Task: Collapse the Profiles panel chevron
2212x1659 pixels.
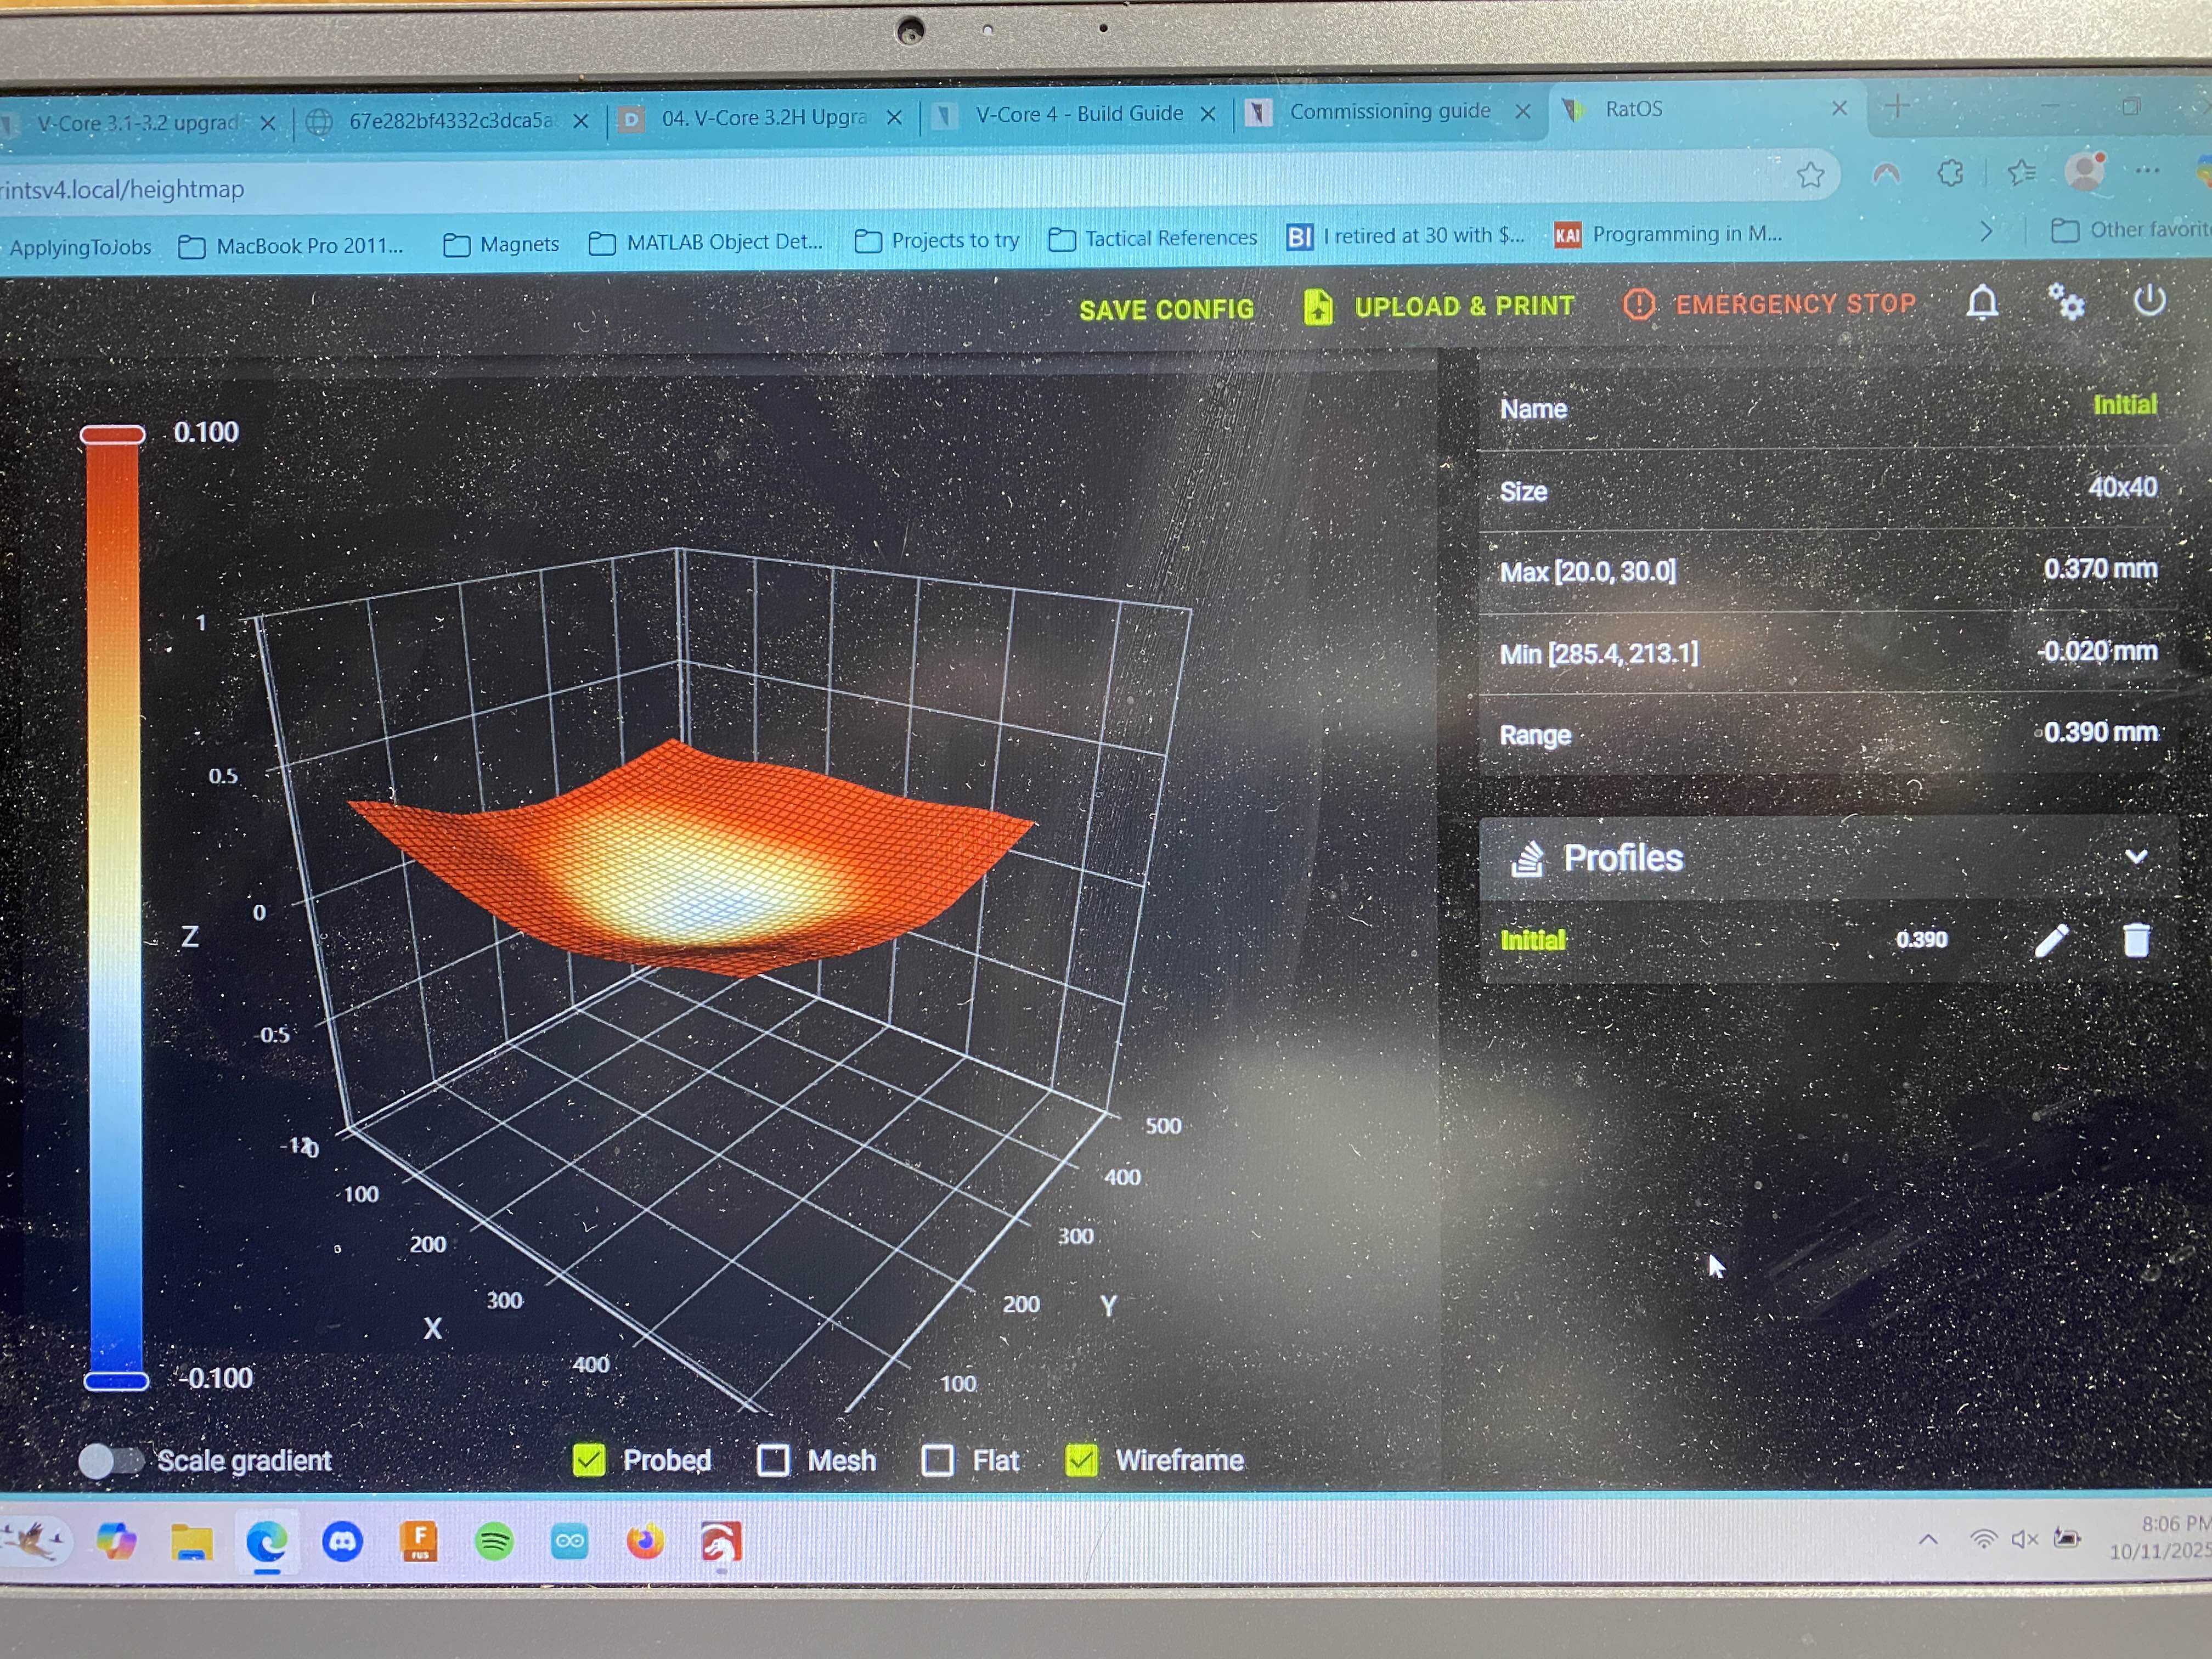Action: (2136, 857)
